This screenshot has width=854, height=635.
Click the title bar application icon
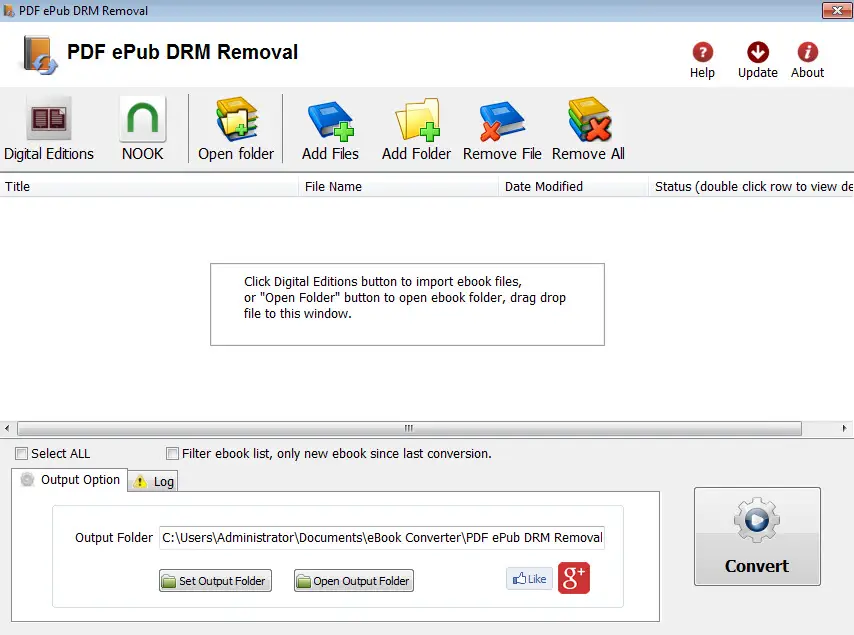9,10
